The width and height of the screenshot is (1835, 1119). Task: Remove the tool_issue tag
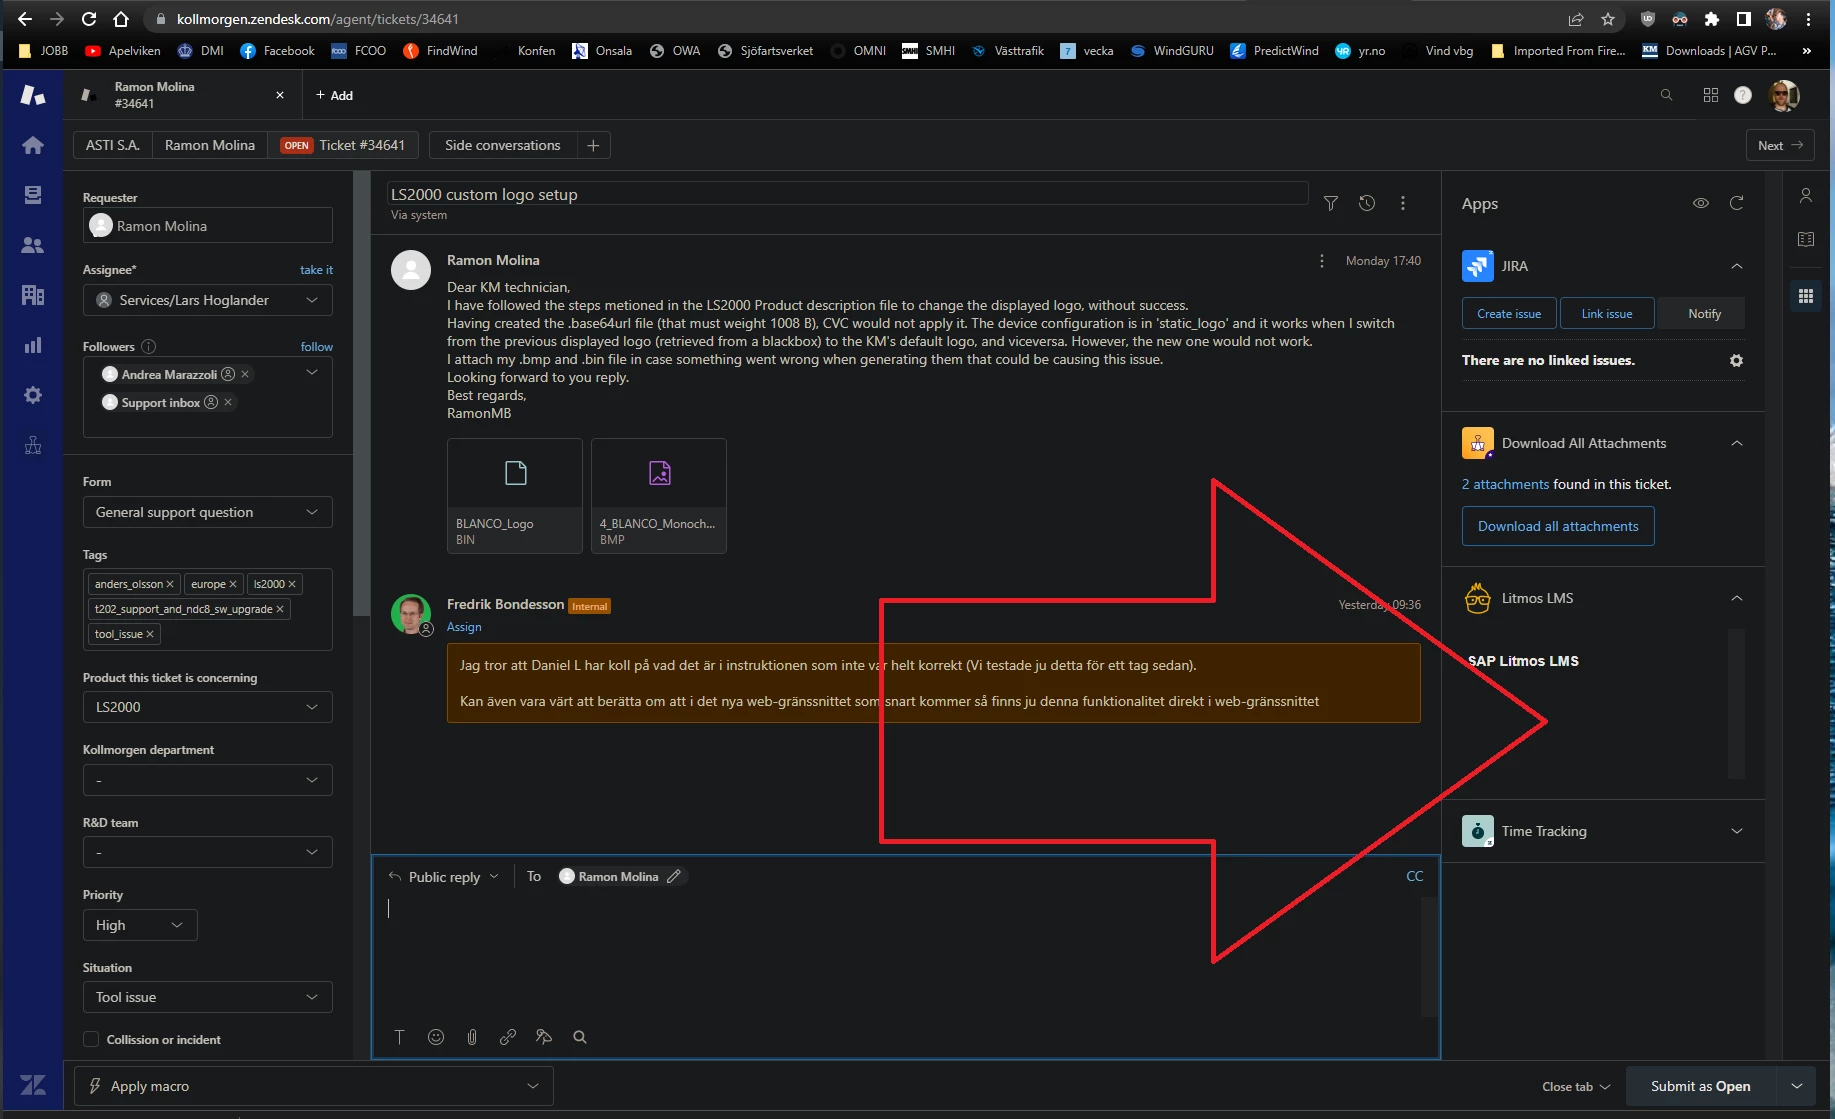(x=150, y=634)
